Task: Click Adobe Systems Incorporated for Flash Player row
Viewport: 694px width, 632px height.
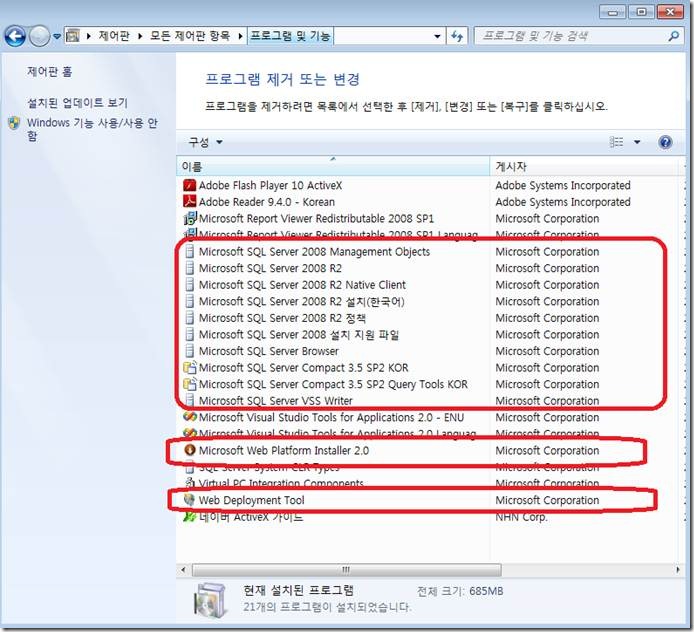Action: click(x=563, y=185)
